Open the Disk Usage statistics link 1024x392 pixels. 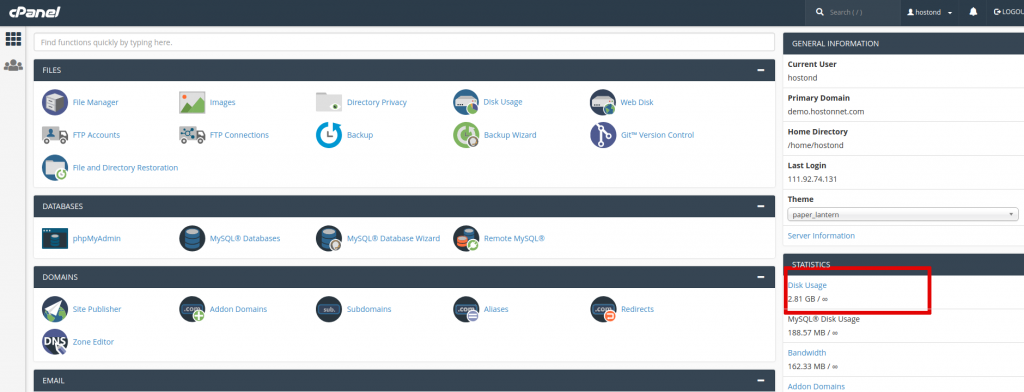click(807, 286)
